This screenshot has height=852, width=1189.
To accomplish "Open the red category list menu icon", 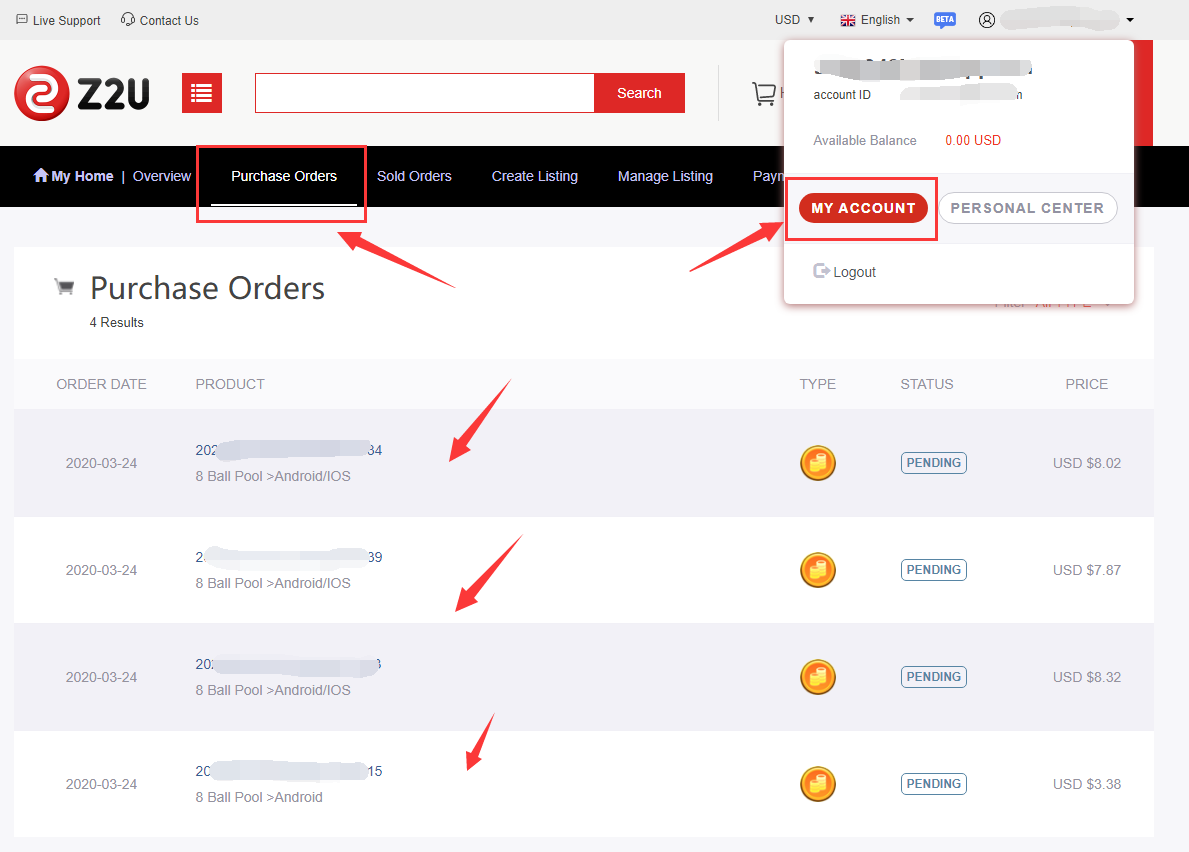I will (202, 93).
